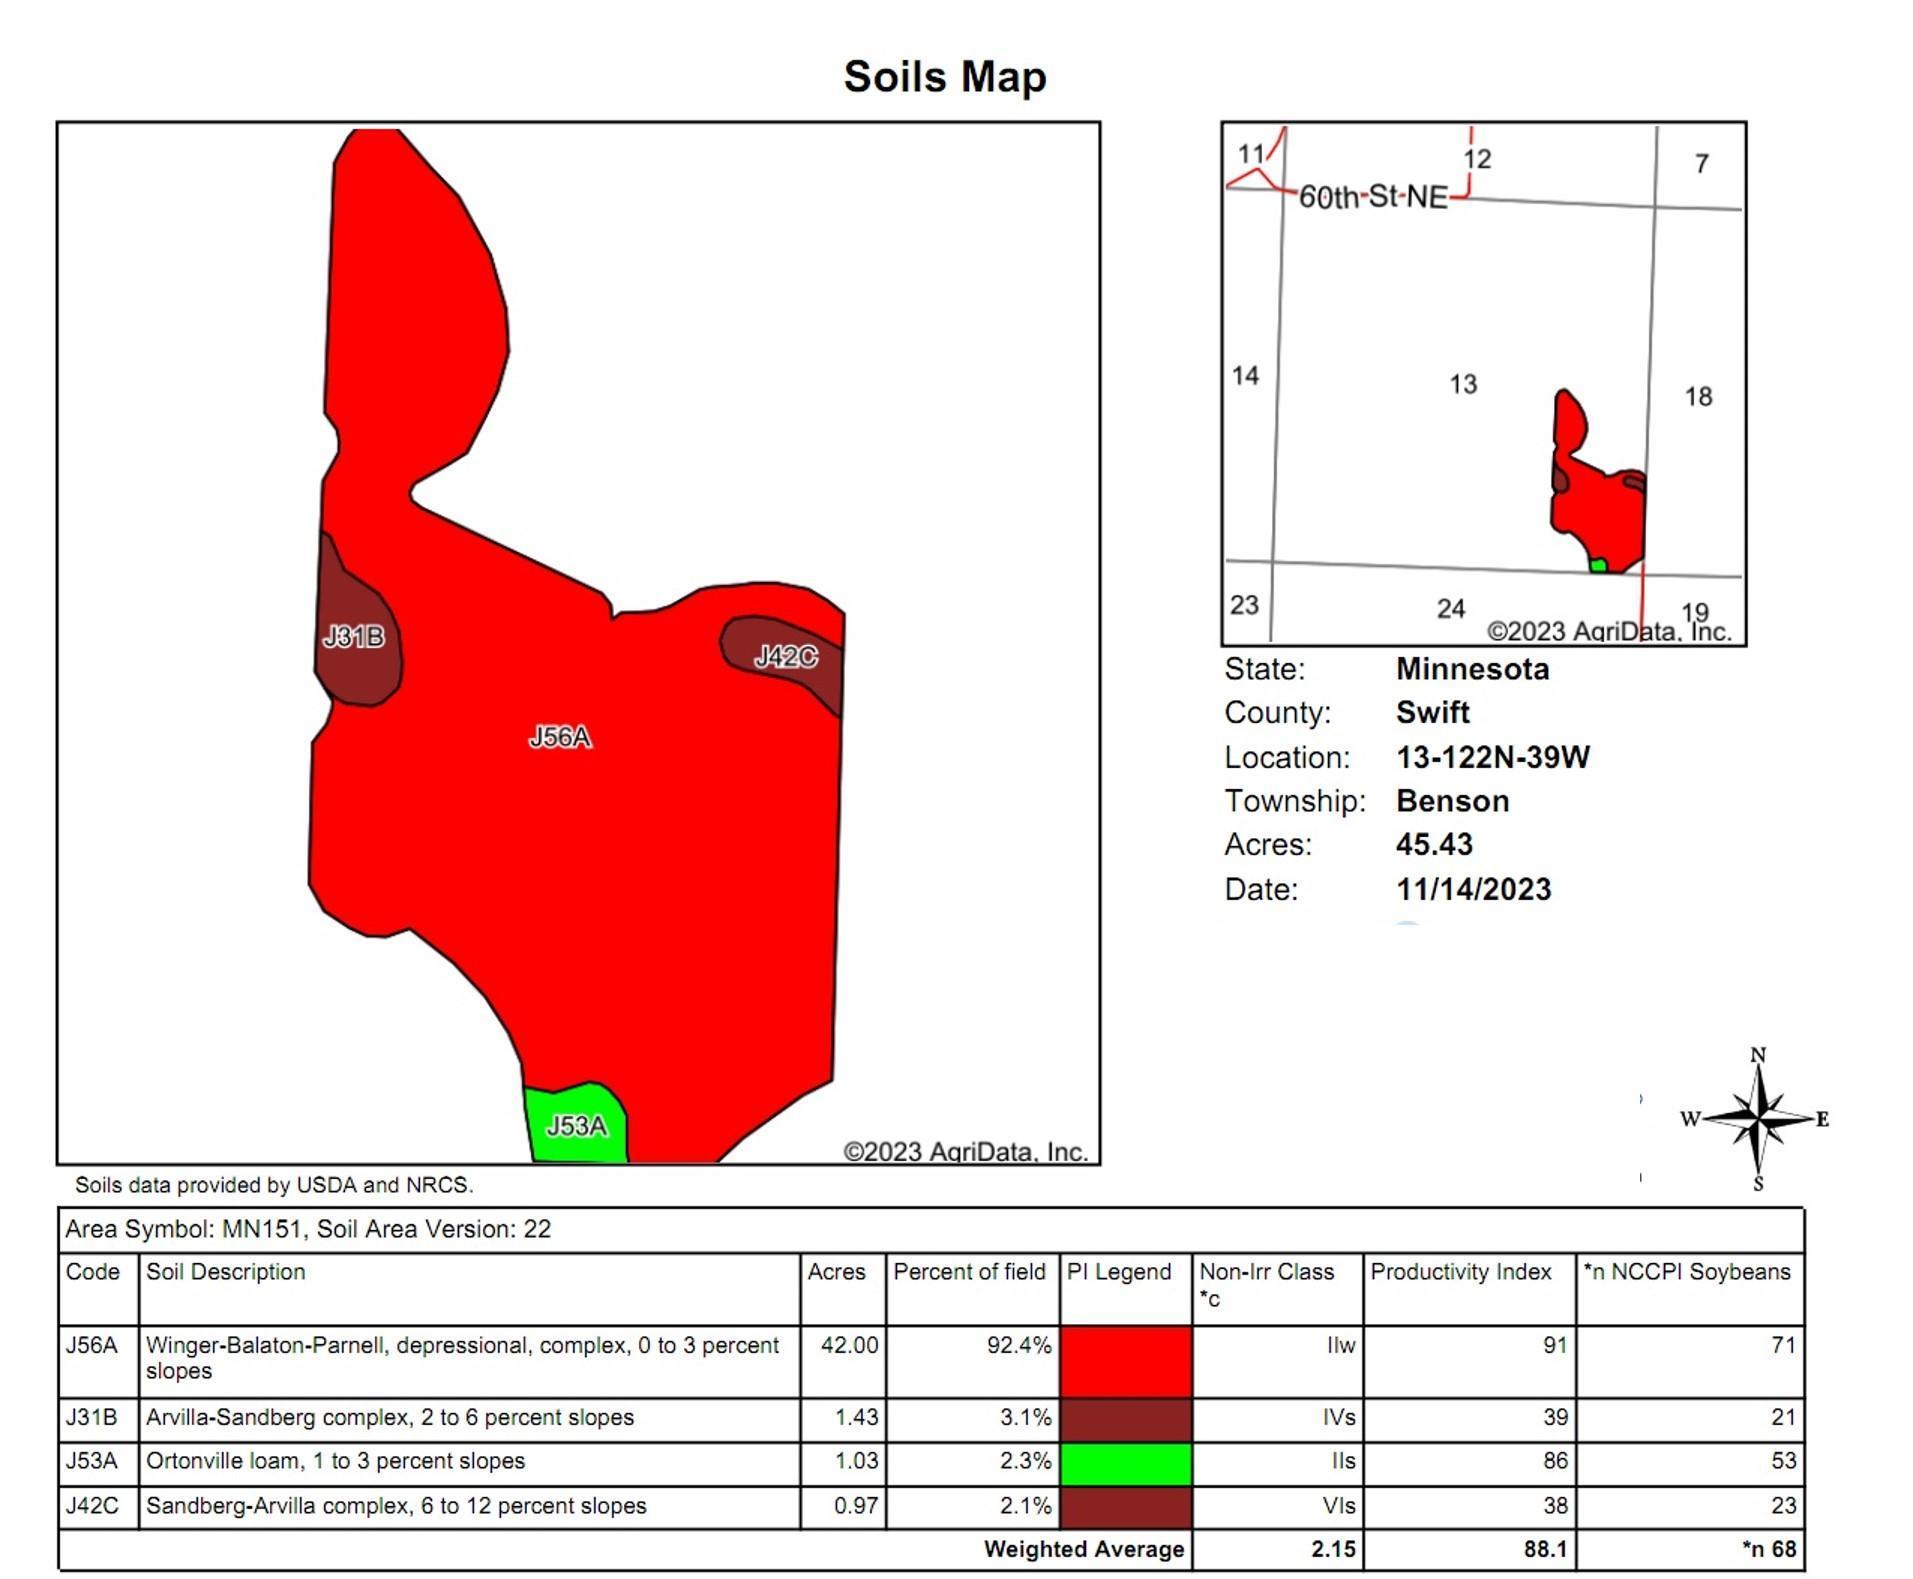This screenshot has width=1913, height=1579.
Task: Click the Winger-Balaton-Parnell soil description
Action: click(461, 1357)
